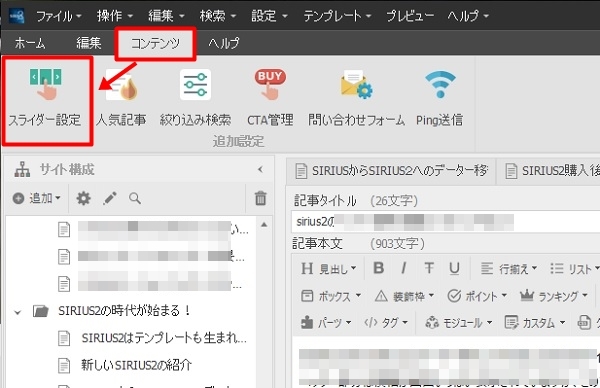Open the 設定 menu
The width and height of the screenshot is (600, 388).
(269, 16)
